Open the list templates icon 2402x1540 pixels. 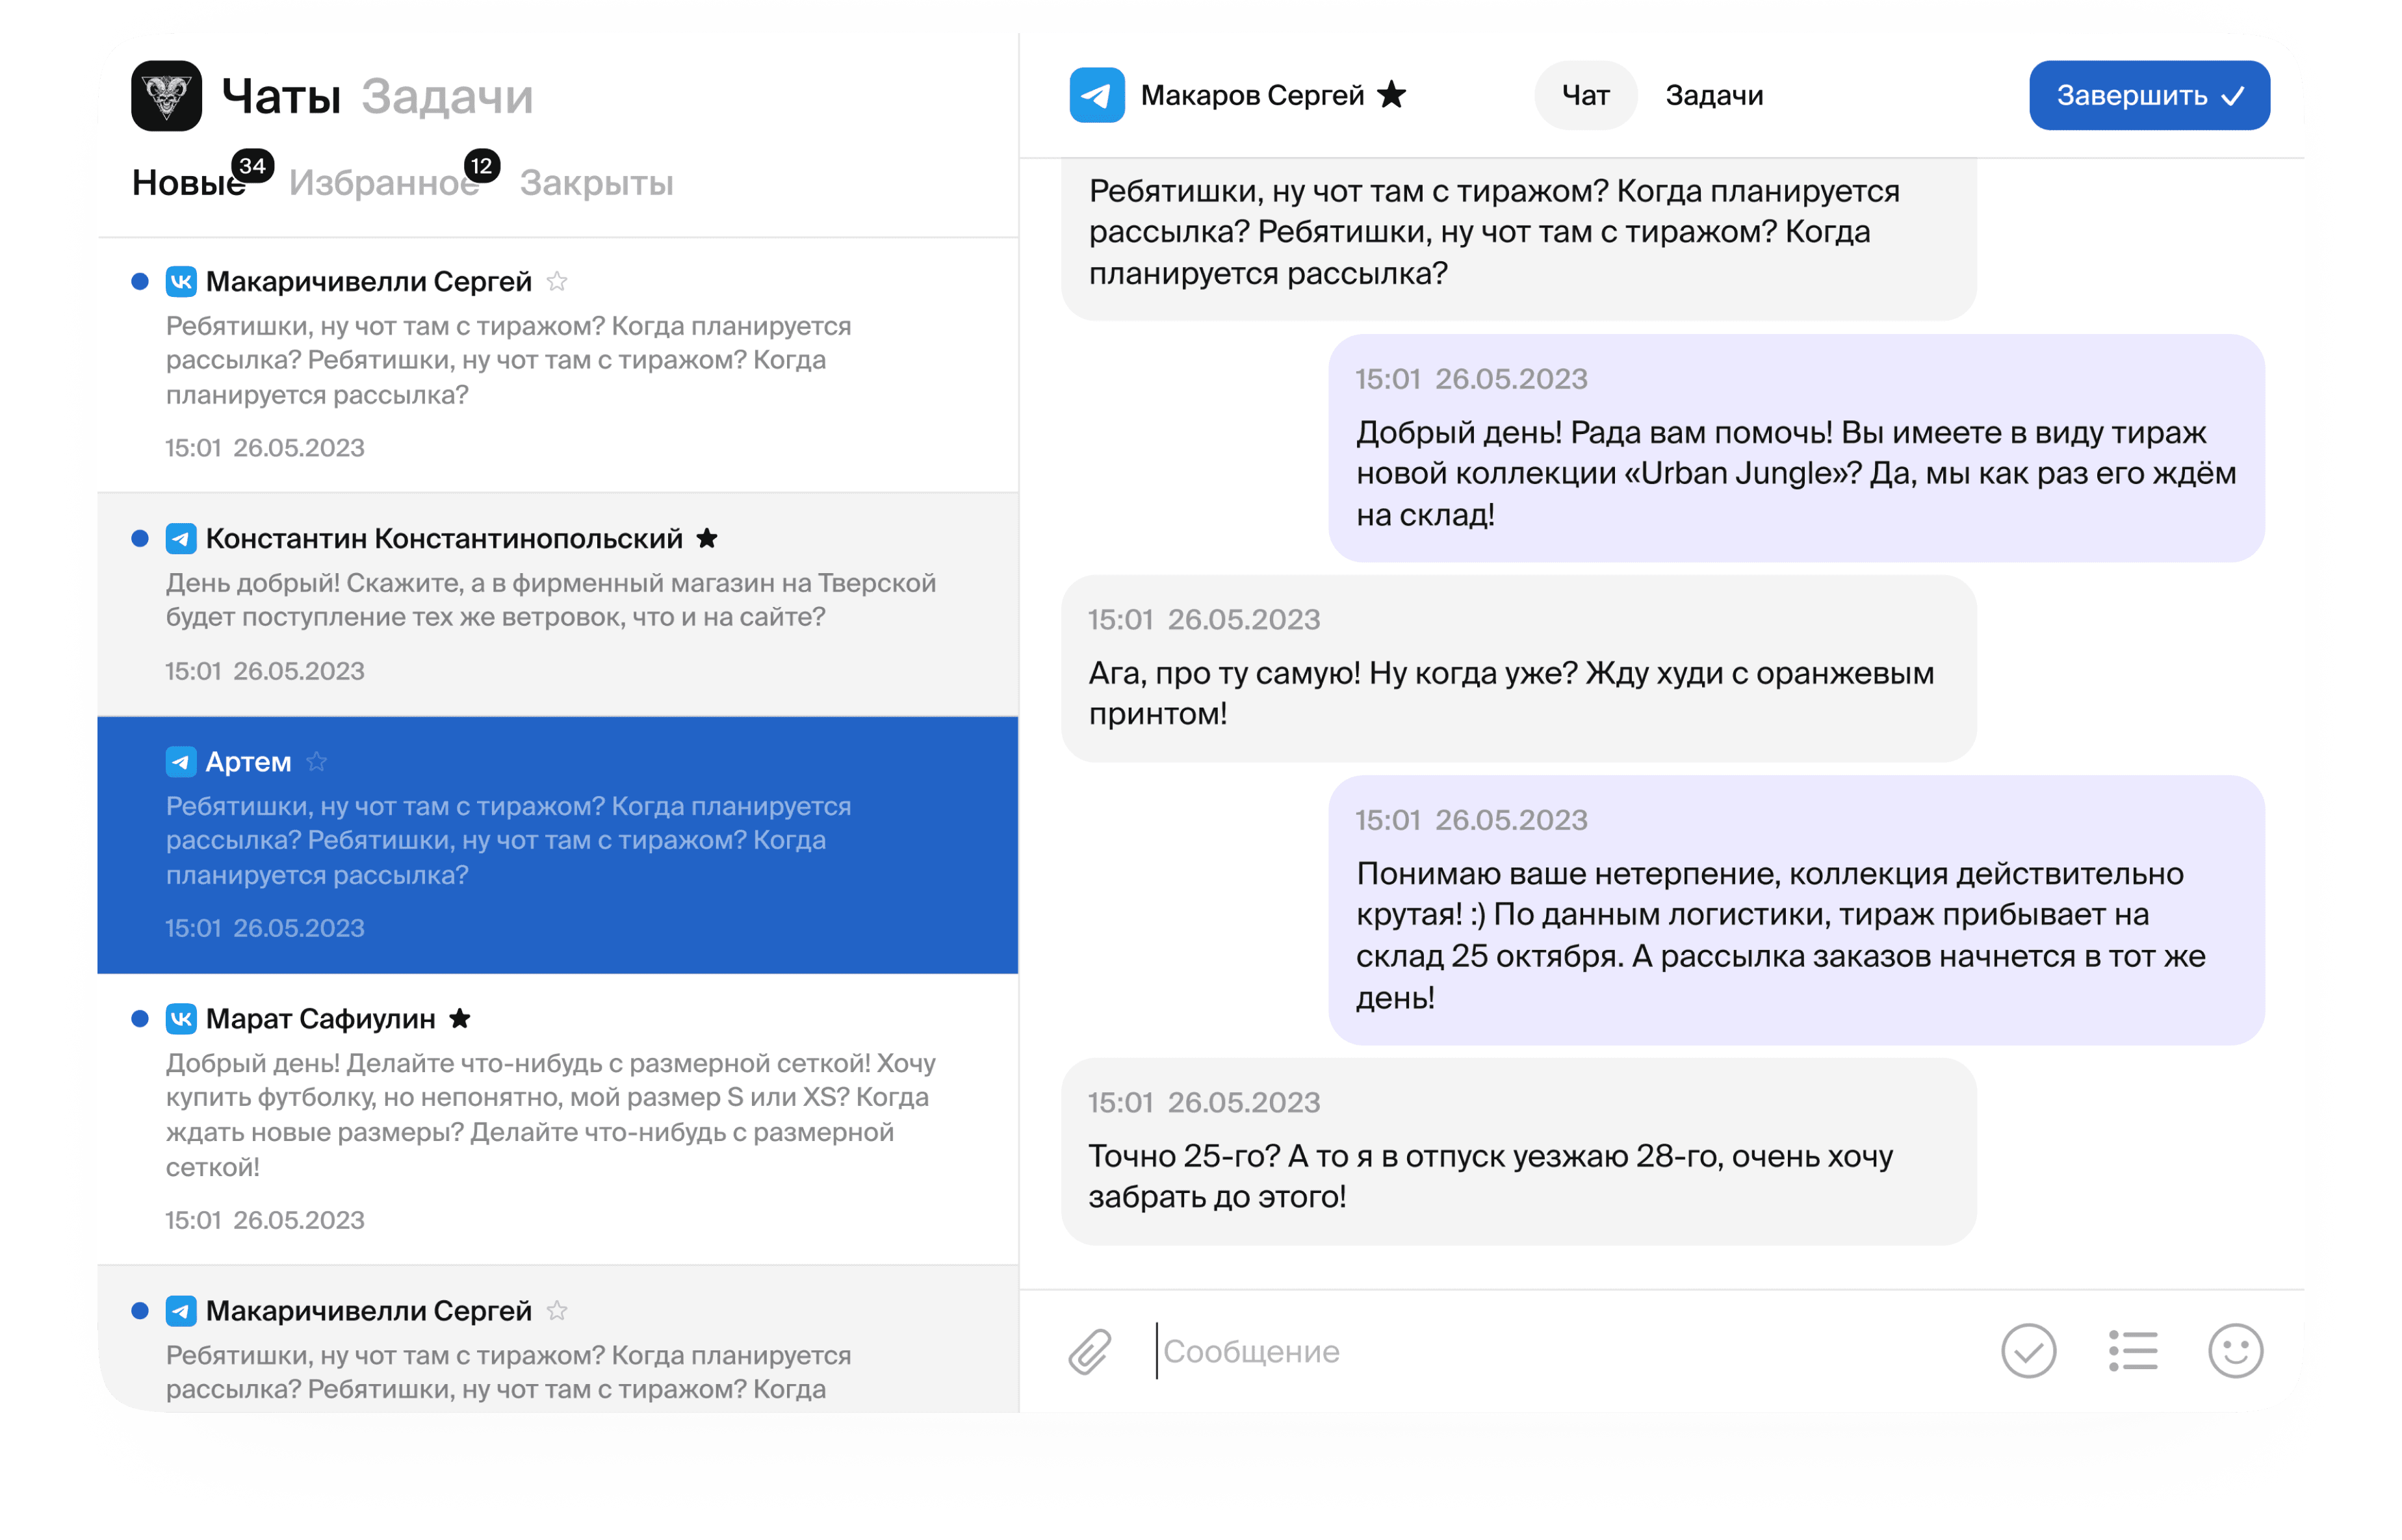[x=2132, y=1351]
